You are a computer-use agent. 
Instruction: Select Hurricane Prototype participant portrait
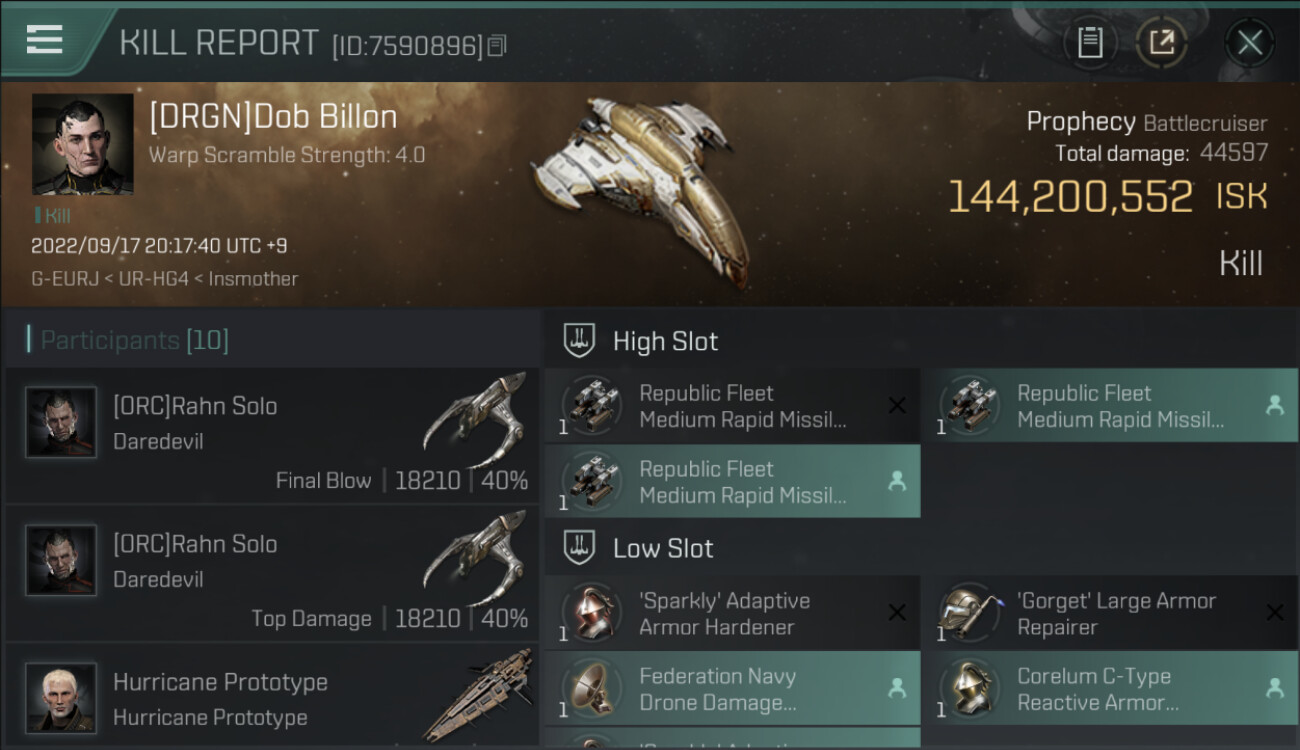click(x=61, y=697)
